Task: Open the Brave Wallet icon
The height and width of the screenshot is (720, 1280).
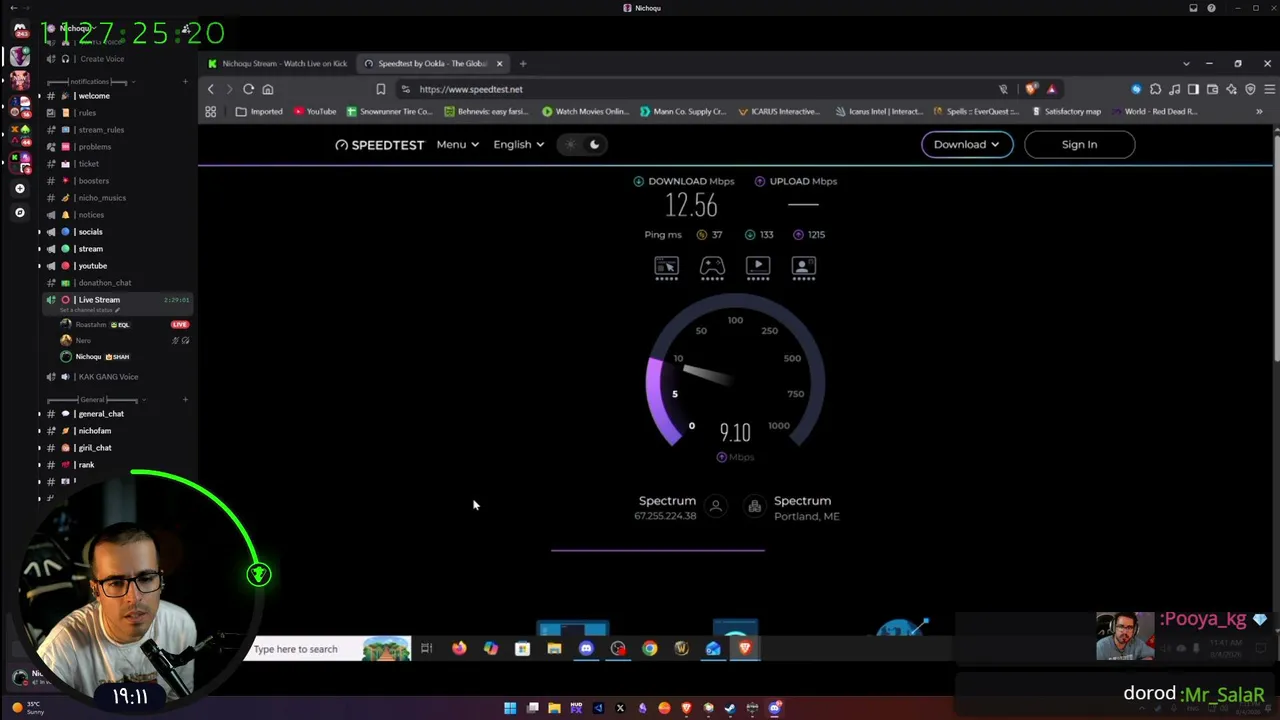Action: pos(1212,89)
